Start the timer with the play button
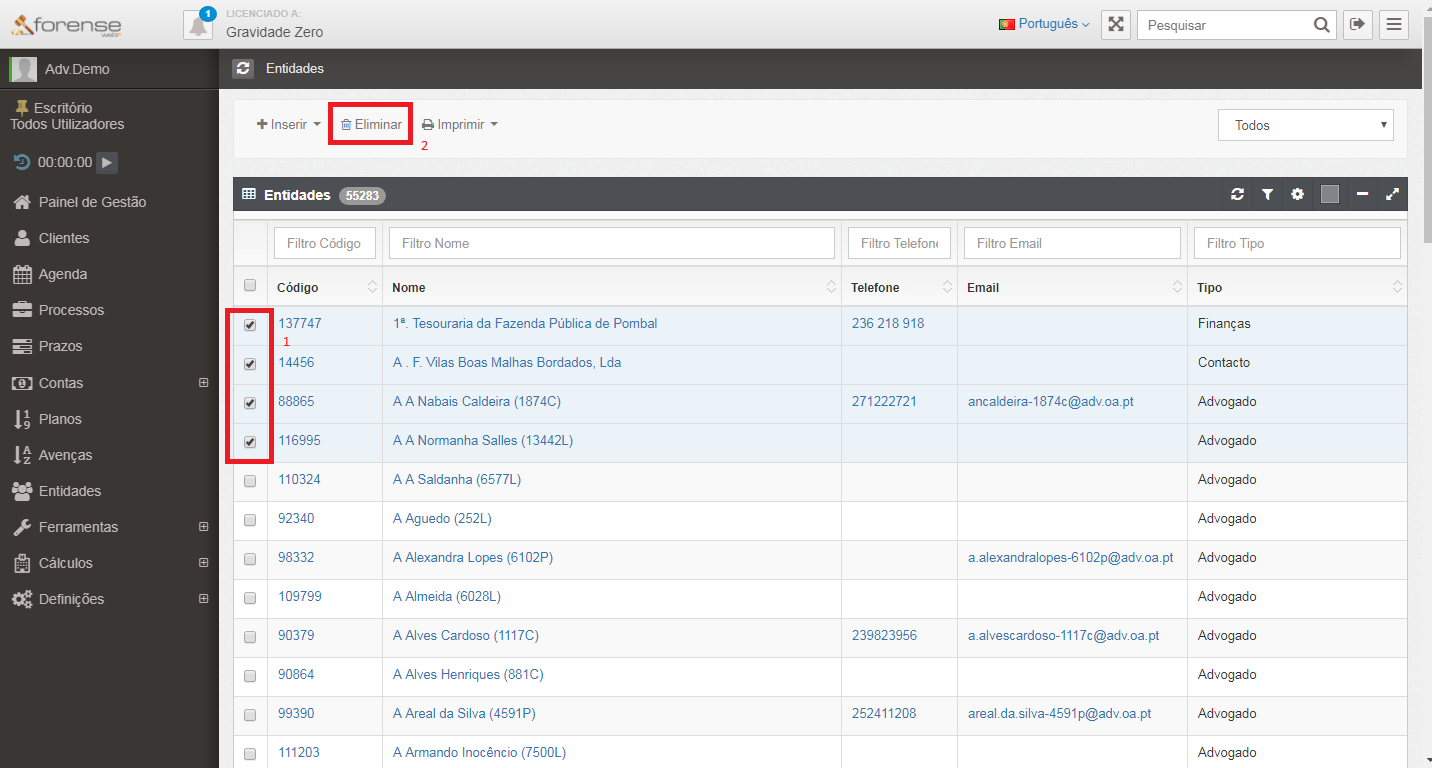This screenshot has width=1432, height=768. click(x=108, y=162)
